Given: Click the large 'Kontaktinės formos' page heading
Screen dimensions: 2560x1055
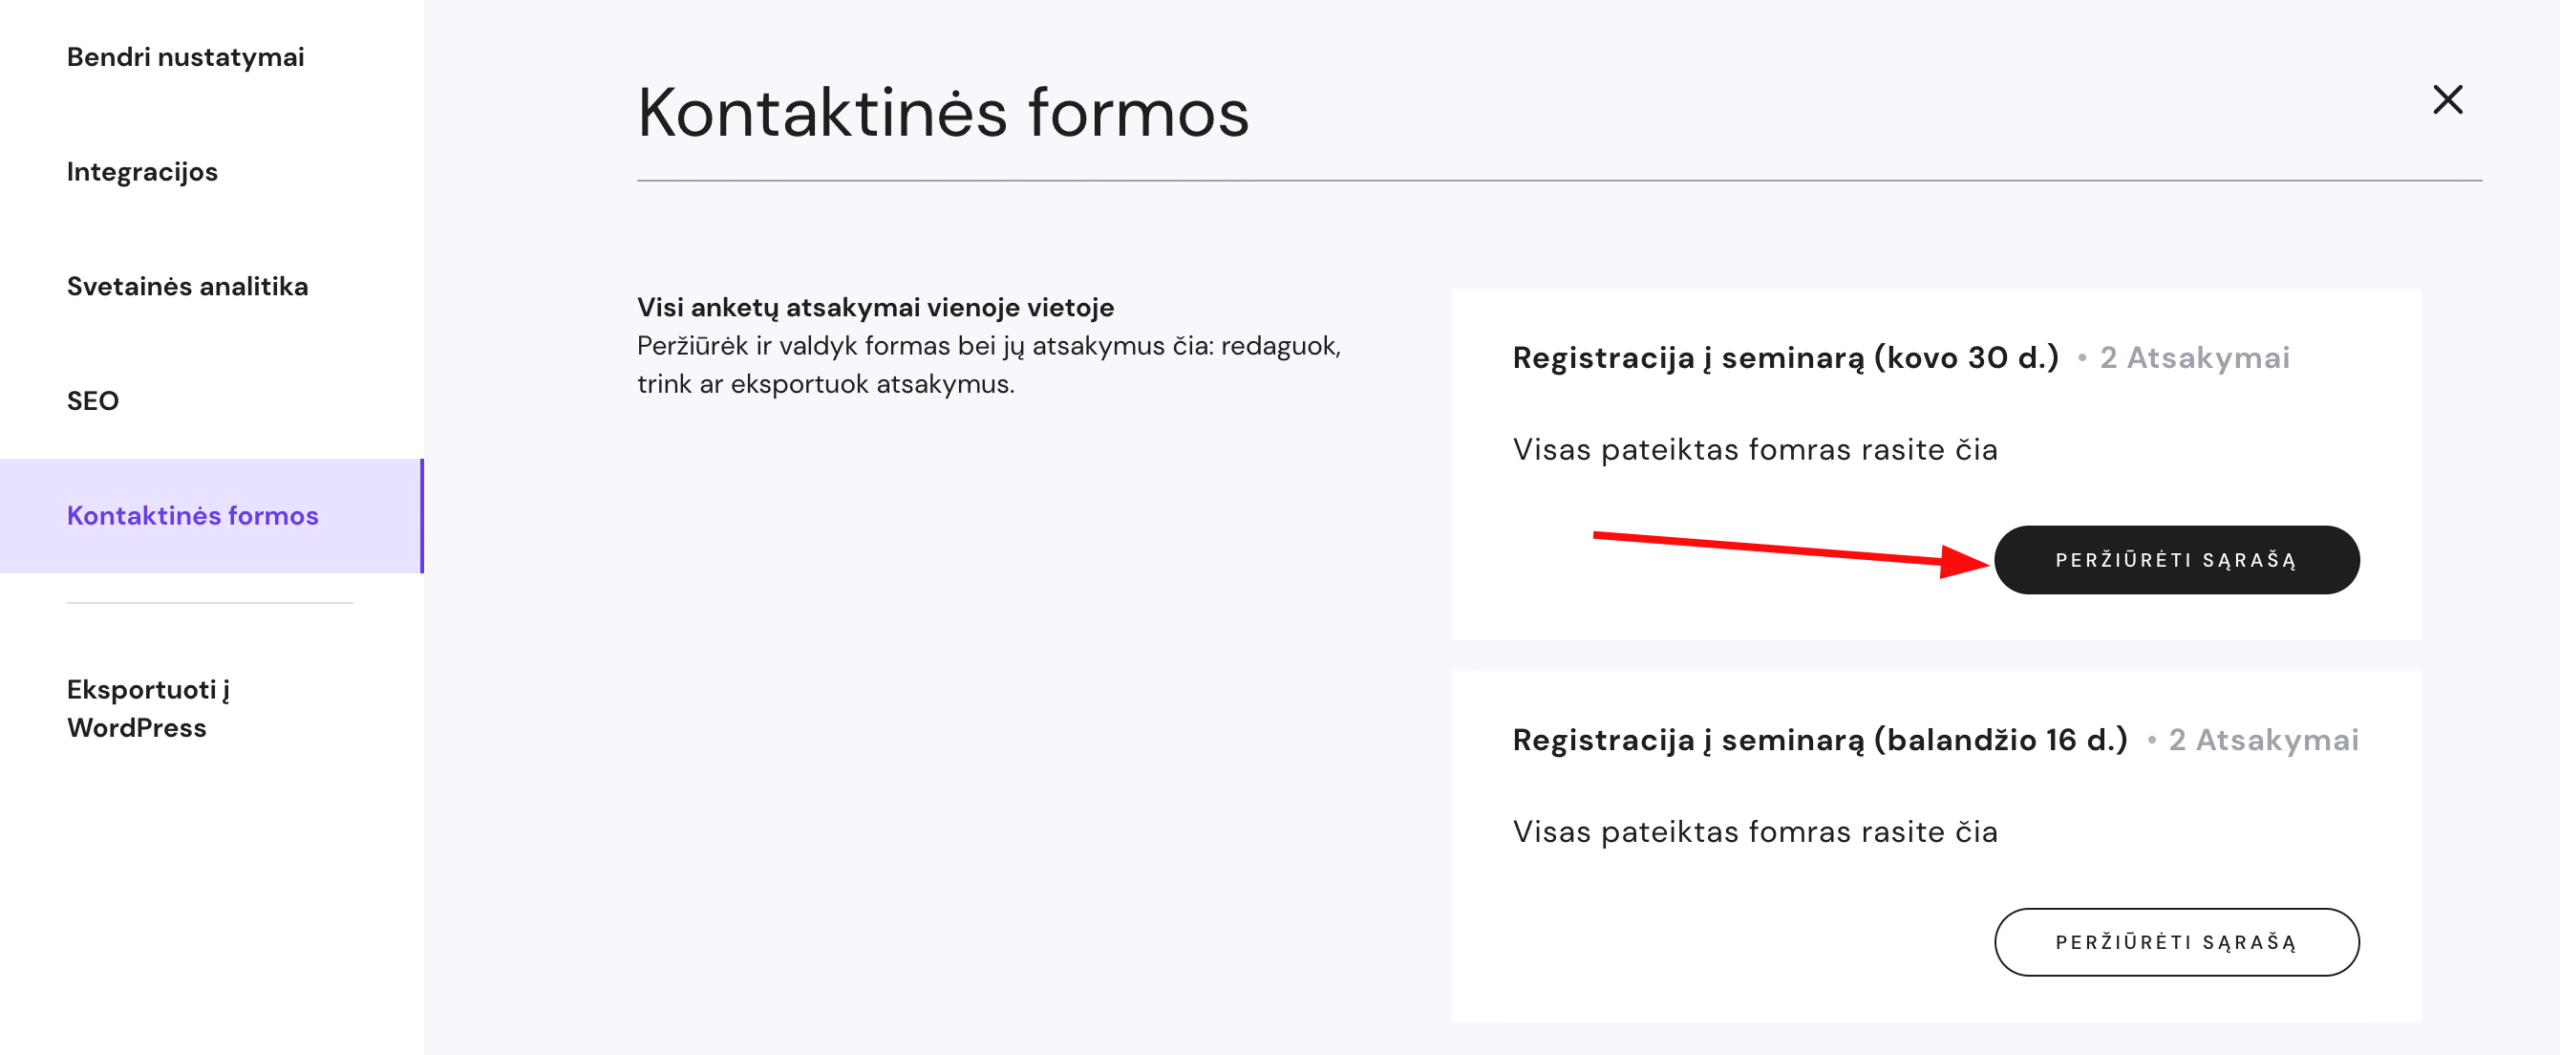Looking at the screenshot, I should click(943, 112).
